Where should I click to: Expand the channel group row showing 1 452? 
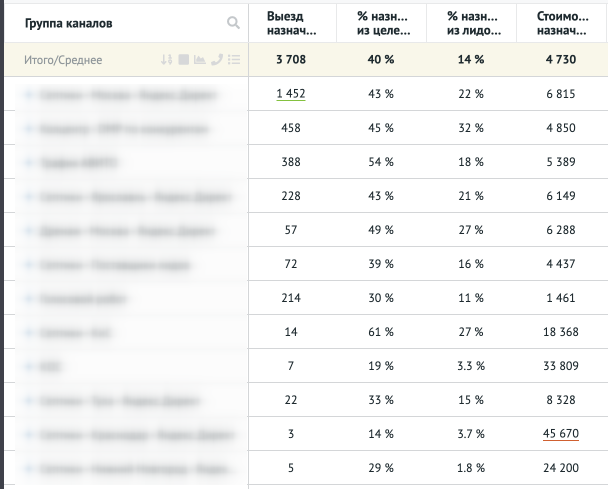point(28,95)
